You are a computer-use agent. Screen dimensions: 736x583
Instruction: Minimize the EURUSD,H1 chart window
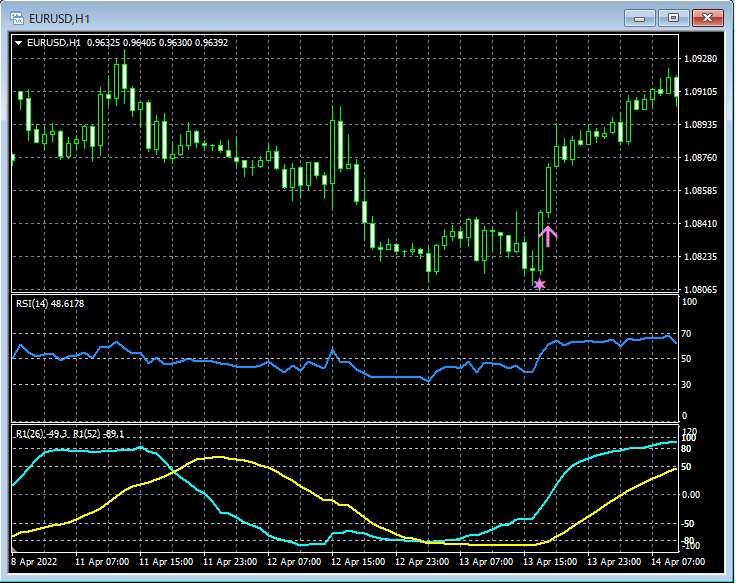[x=640, y=17]
